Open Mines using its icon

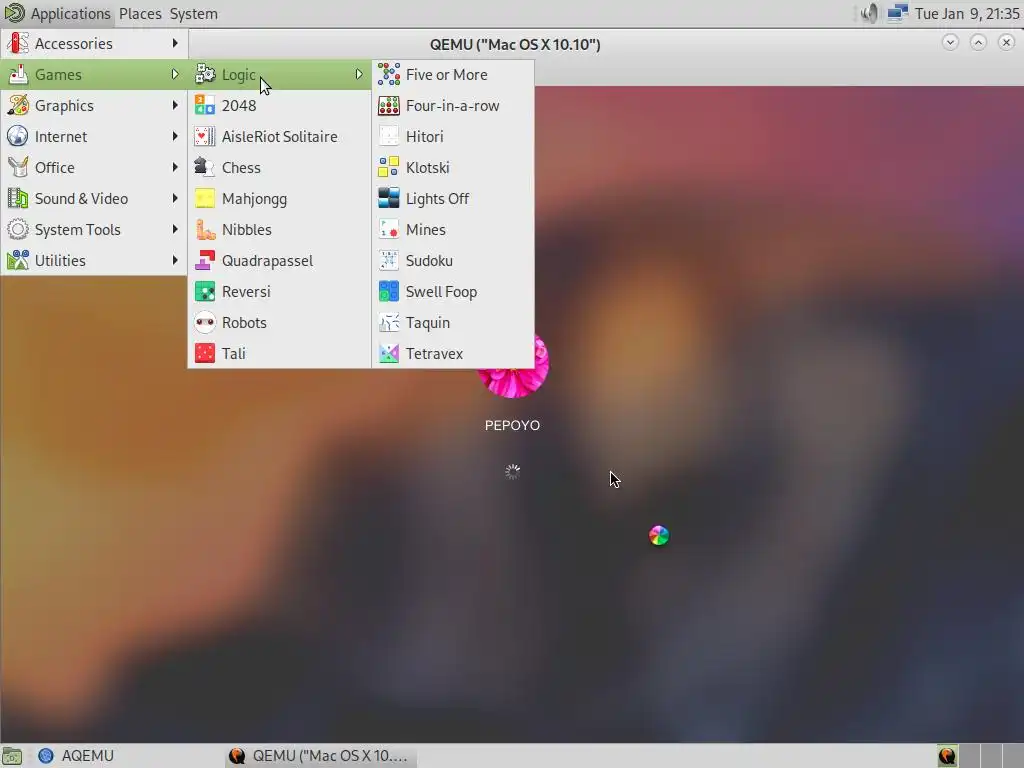click(x=389, y=229)
